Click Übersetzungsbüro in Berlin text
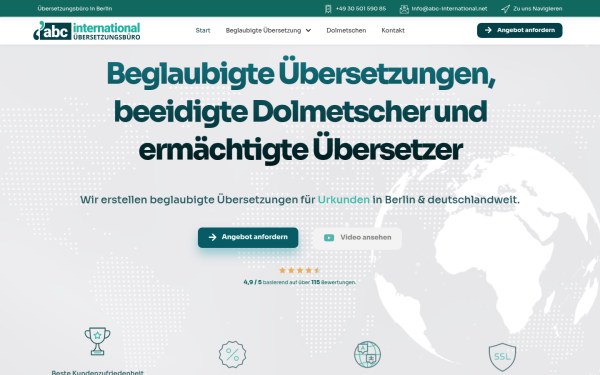 (x=75, y=8)
